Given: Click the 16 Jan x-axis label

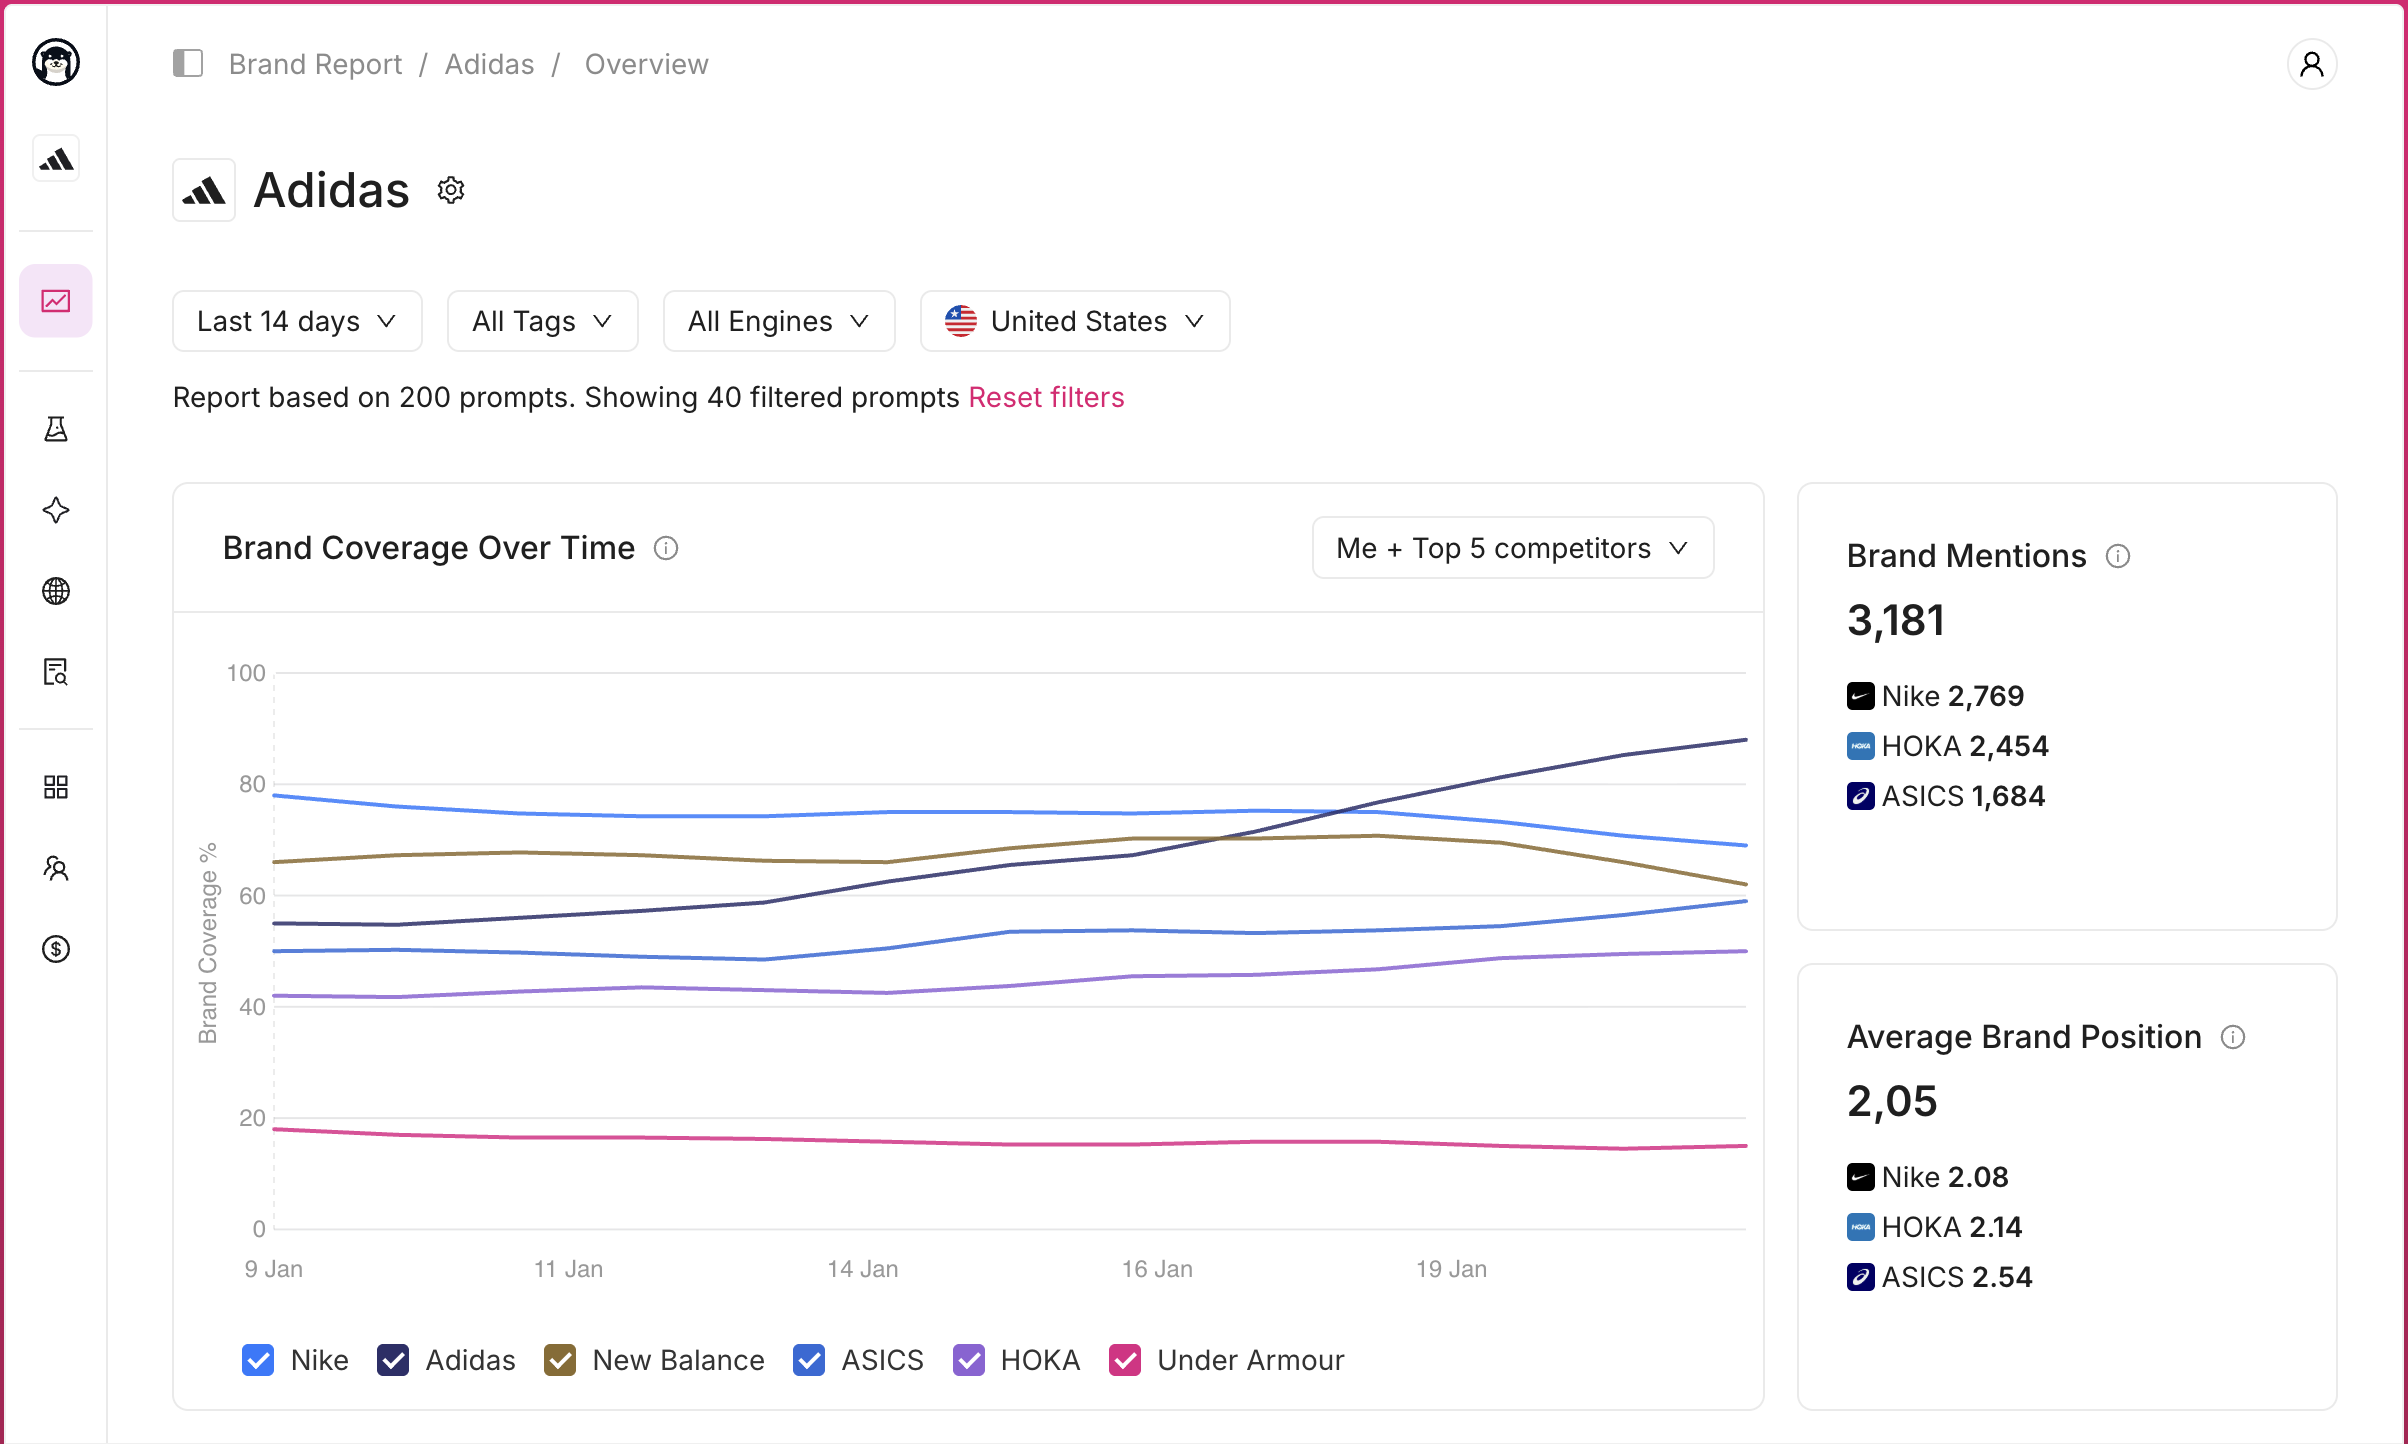Looking at the screenshot, I should pyautogui.click(x=1157, y=1269).
